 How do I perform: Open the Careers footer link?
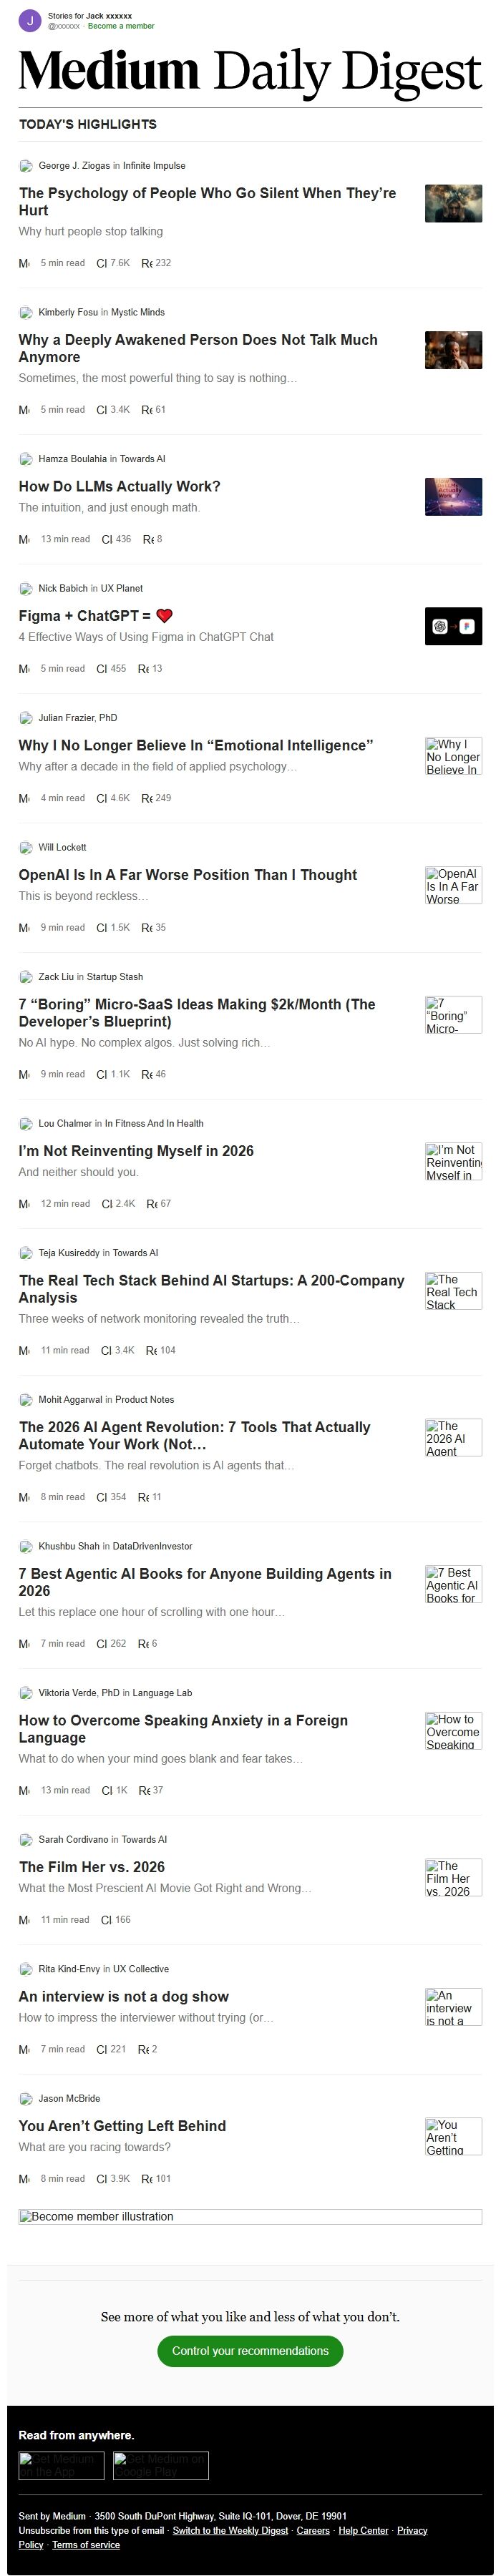pos(313,2530)
